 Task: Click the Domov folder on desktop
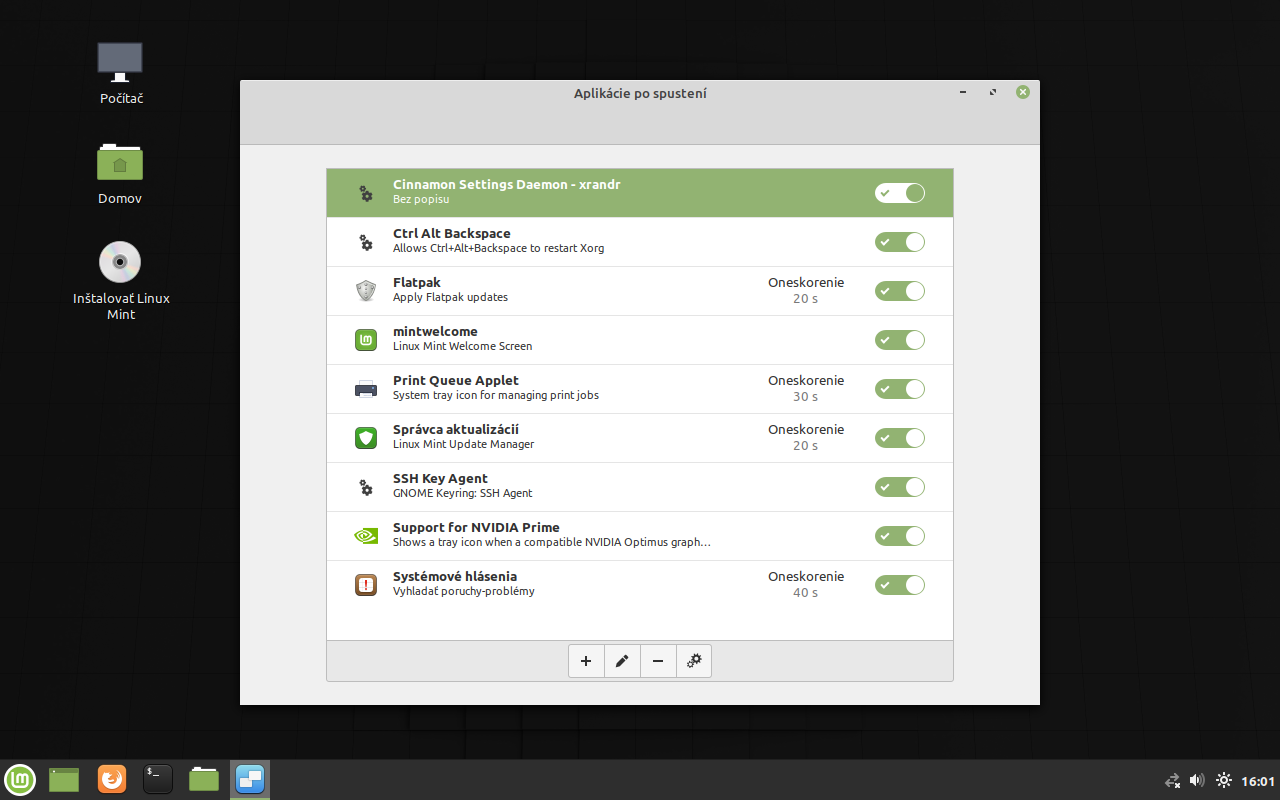click(x=120, y=163)
